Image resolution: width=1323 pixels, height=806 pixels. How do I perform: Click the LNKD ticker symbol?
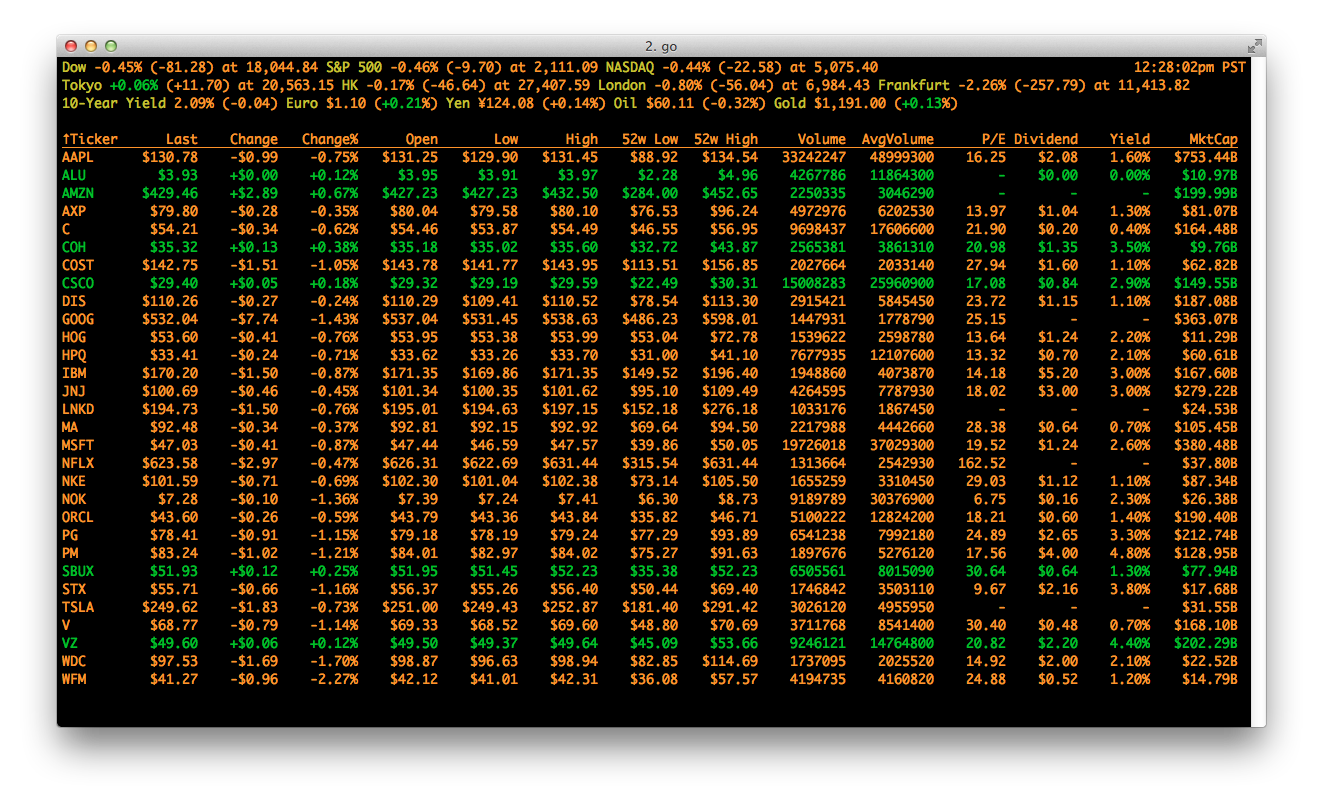[78, 409]
